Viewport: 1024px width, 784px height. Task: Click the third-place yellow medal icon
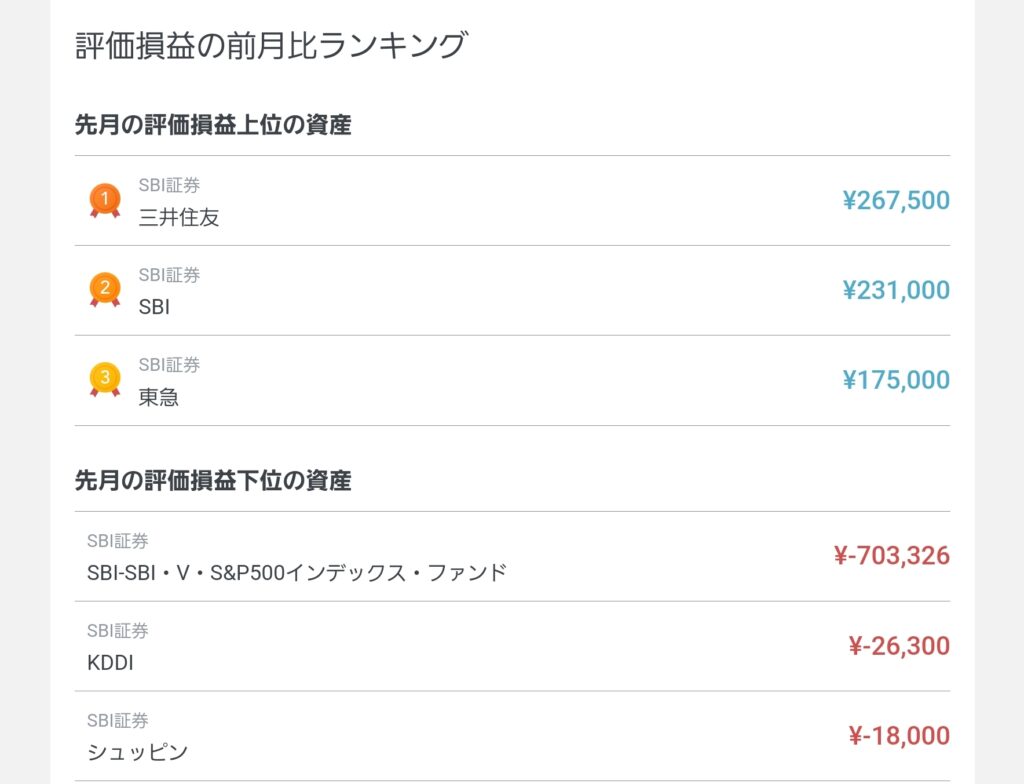click(x=104, y=380)
